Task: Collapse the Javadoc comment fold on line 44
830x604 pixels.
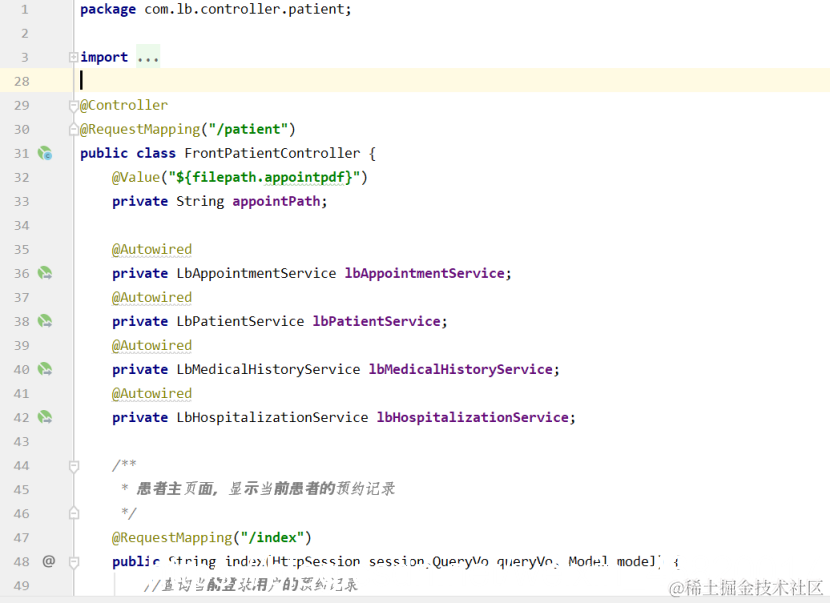Action: pyautogui.click(x=74, y=466)
